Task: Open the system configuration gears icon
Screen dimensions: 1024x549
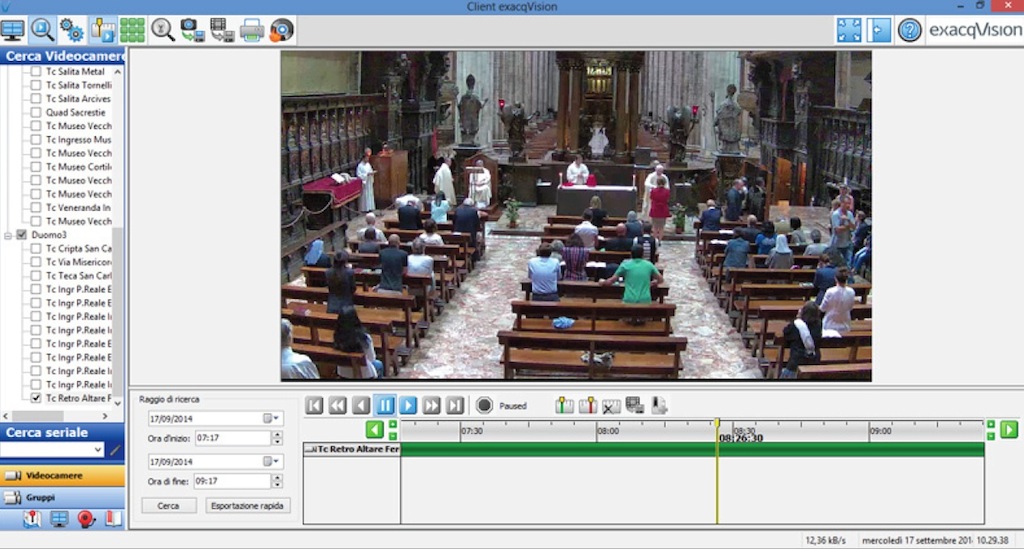Action: pyautogui.click(x=71, y=30)
